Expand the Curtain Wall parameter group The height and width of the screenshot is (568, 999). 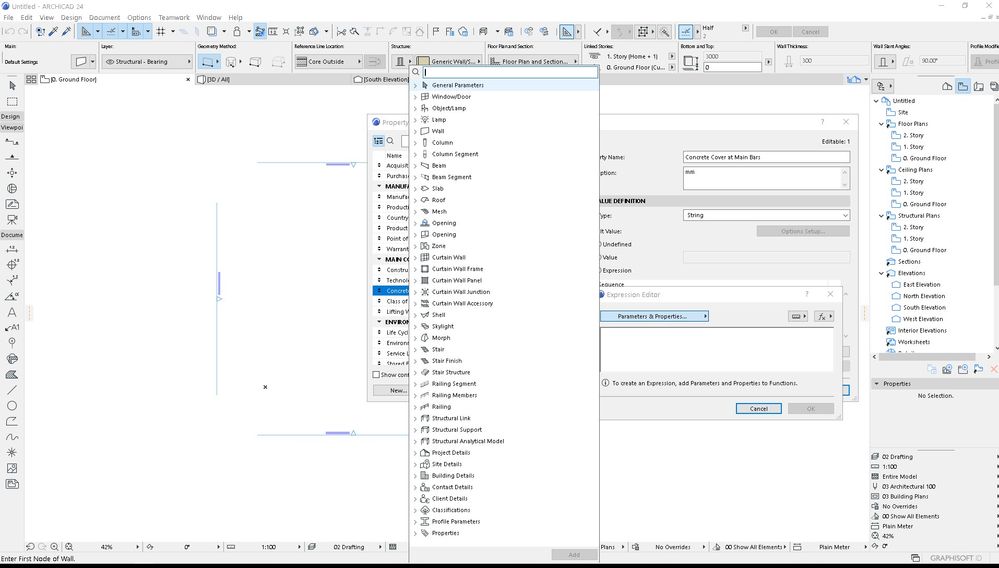point(416,257)
